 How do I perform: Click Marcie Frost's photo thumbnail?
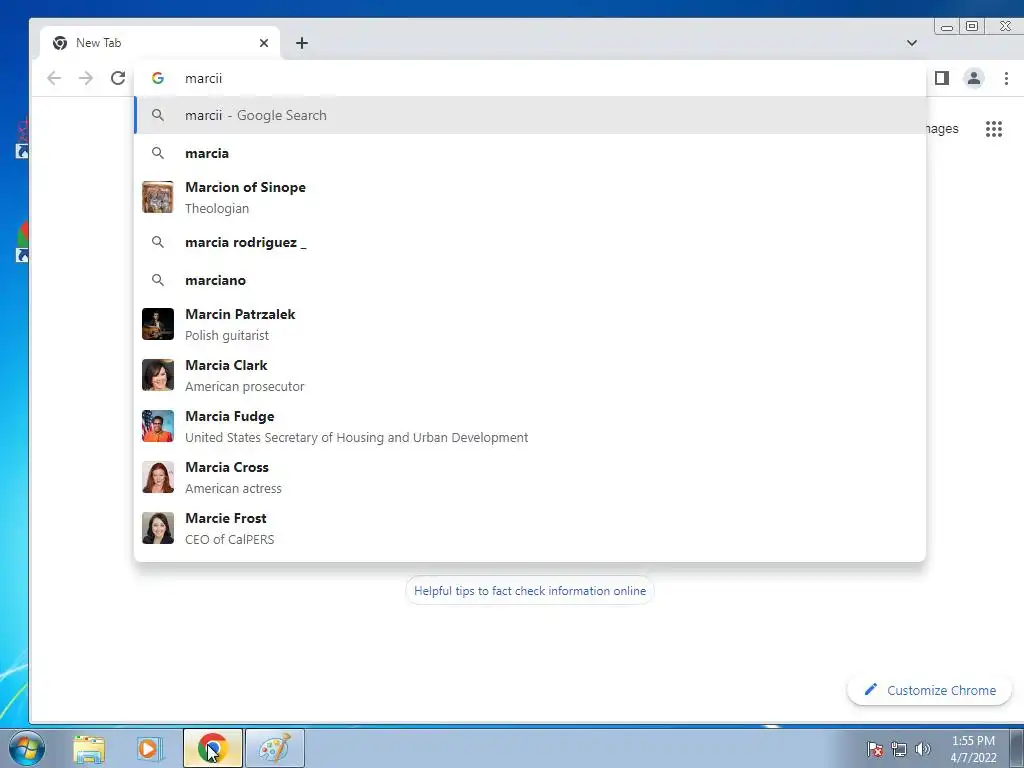coord(158,528)
